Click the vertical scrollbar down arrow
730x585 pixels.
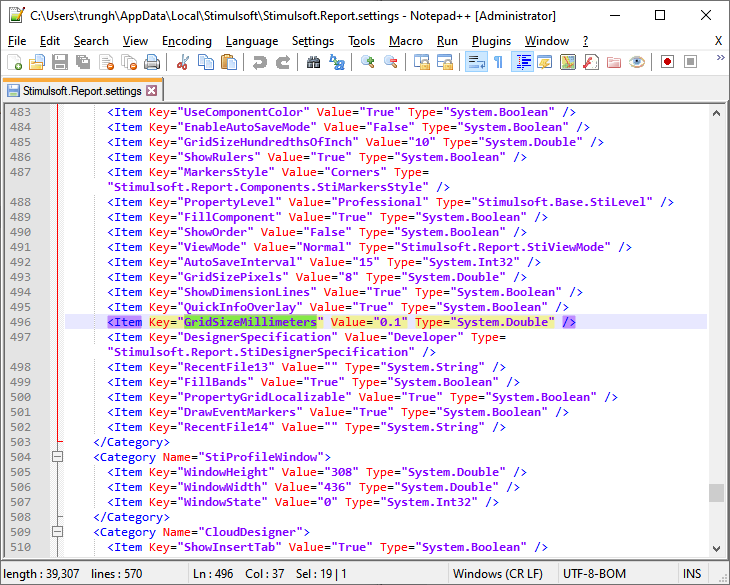(x=716, y=549)
